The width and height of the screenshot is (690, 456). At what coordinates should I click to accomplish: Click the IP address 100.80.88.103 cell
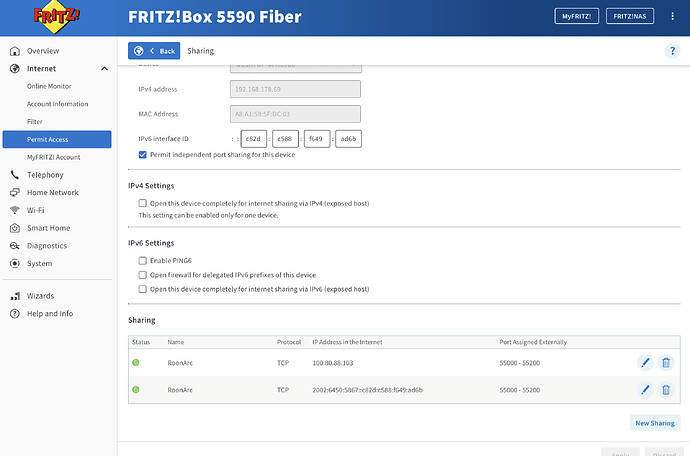click(333, 363)
